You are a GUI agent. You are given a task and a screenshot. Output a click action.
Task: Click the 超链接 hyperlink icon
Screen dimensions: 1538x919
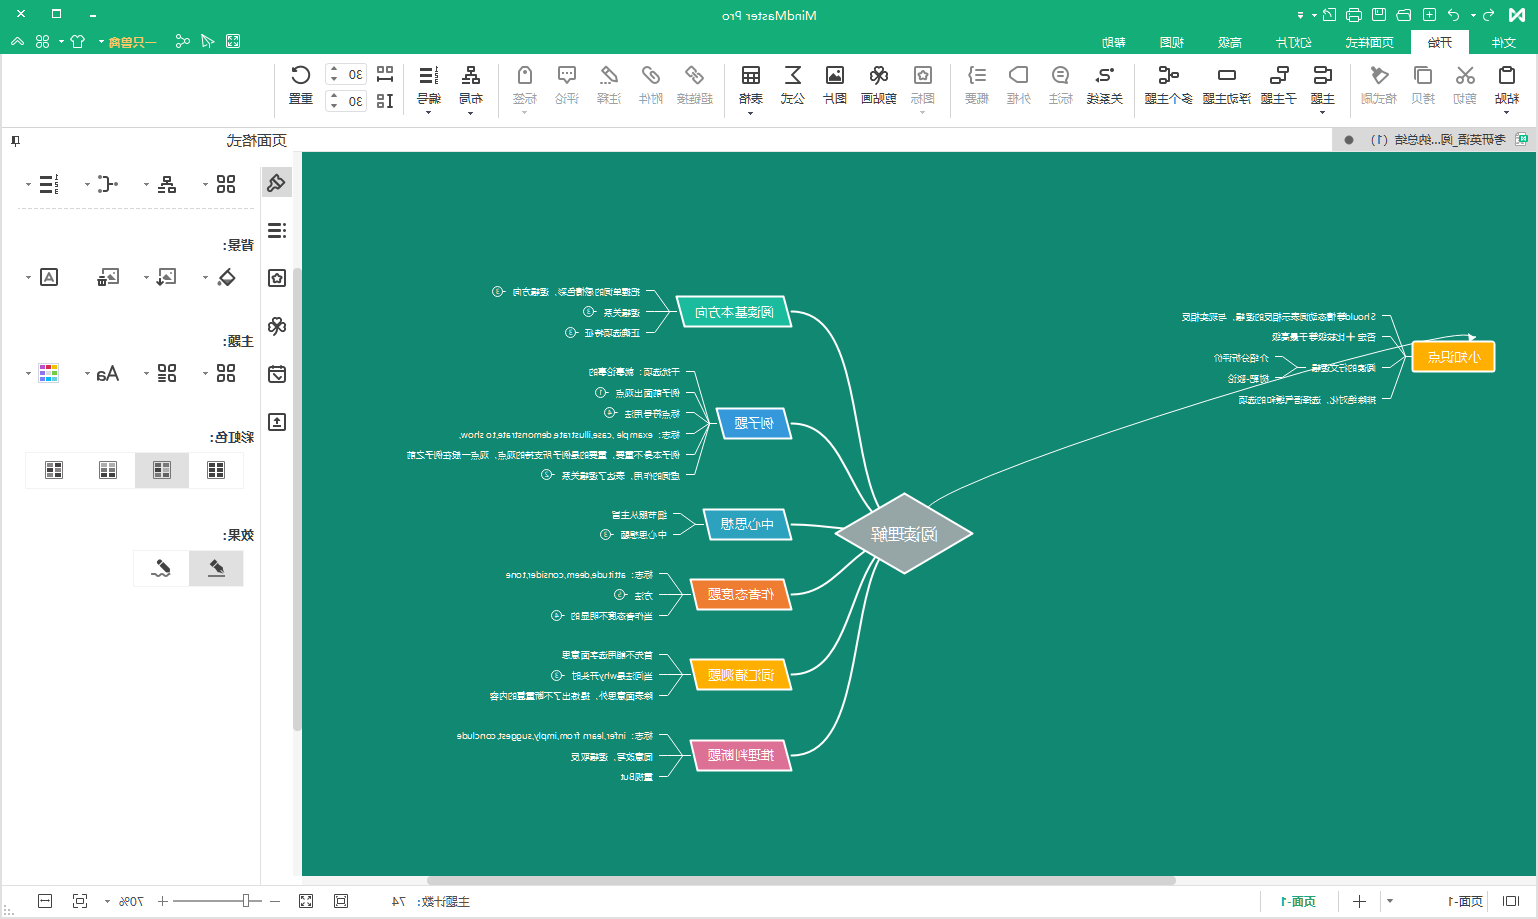694,76
